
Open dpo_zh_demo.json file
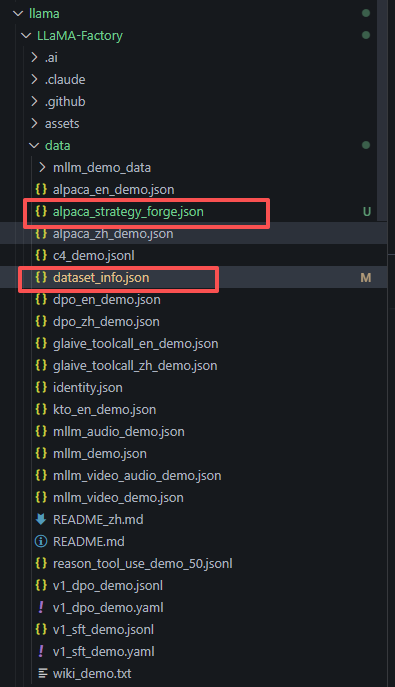coord(106,322)
